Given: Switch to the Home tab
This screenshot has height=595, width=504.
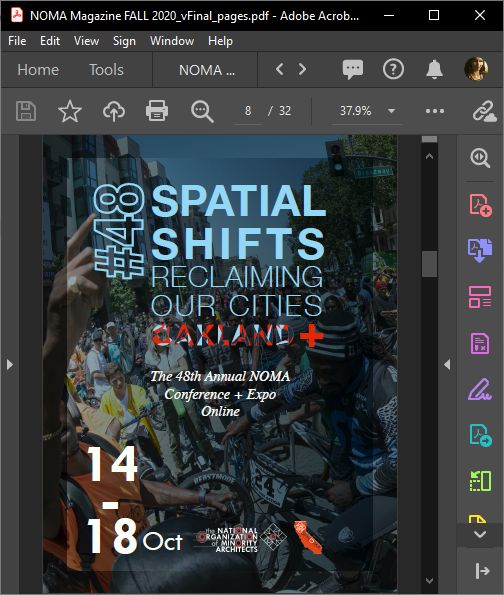Looking at the screenshot, I should point(38,70).
